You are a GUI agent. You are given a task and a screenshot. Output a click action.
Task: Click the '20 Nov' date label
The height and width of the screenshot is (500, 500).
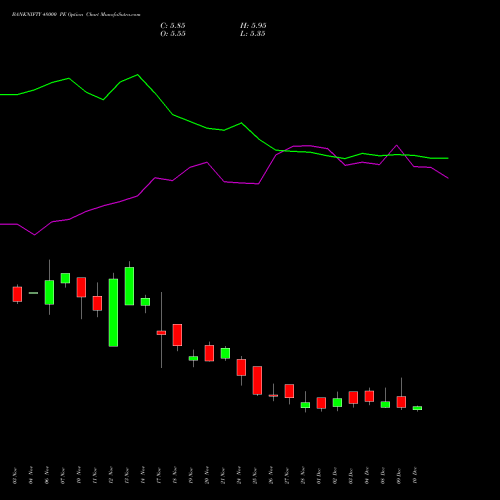coord(207,475)
